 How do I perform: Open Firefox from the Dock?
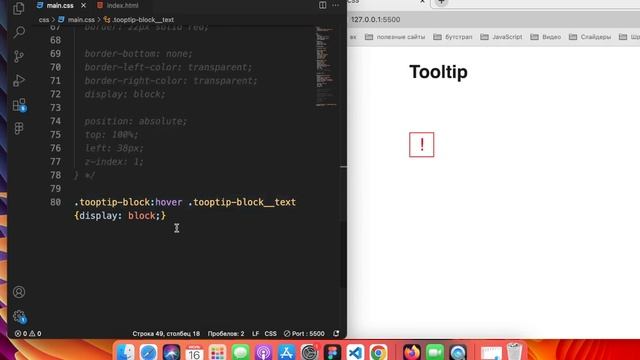(x=412, y=352)
